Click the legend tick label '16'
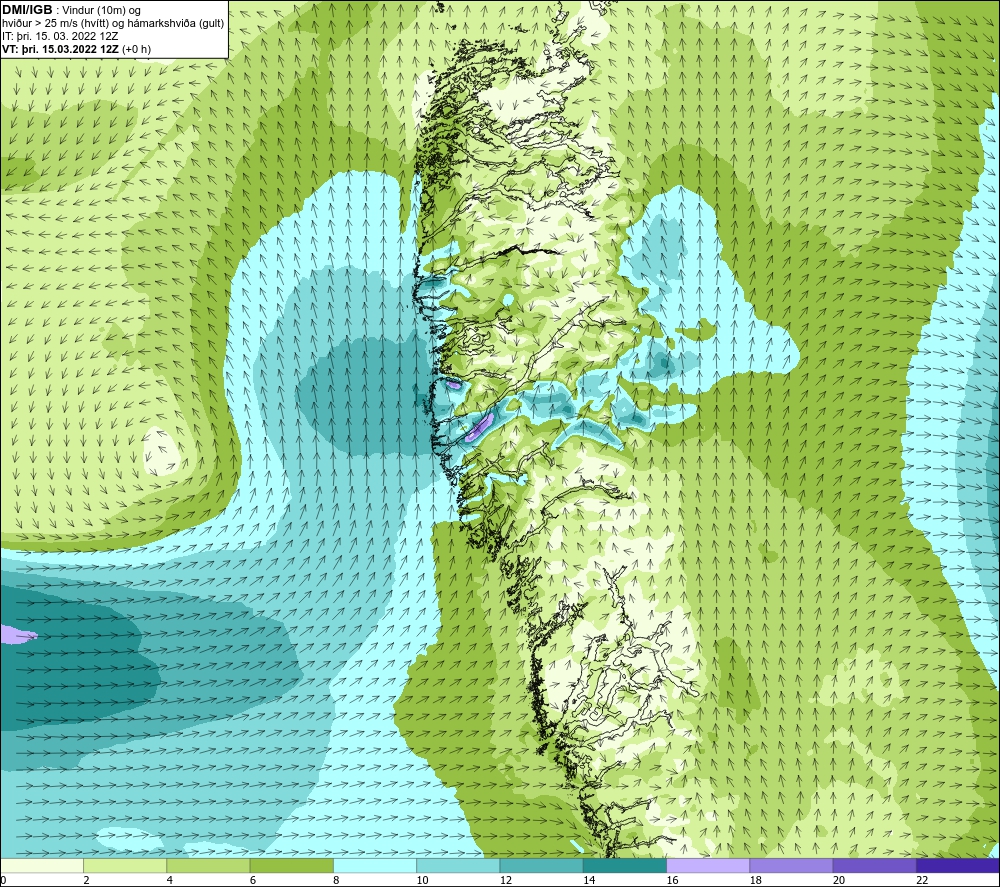 point(672,881)
